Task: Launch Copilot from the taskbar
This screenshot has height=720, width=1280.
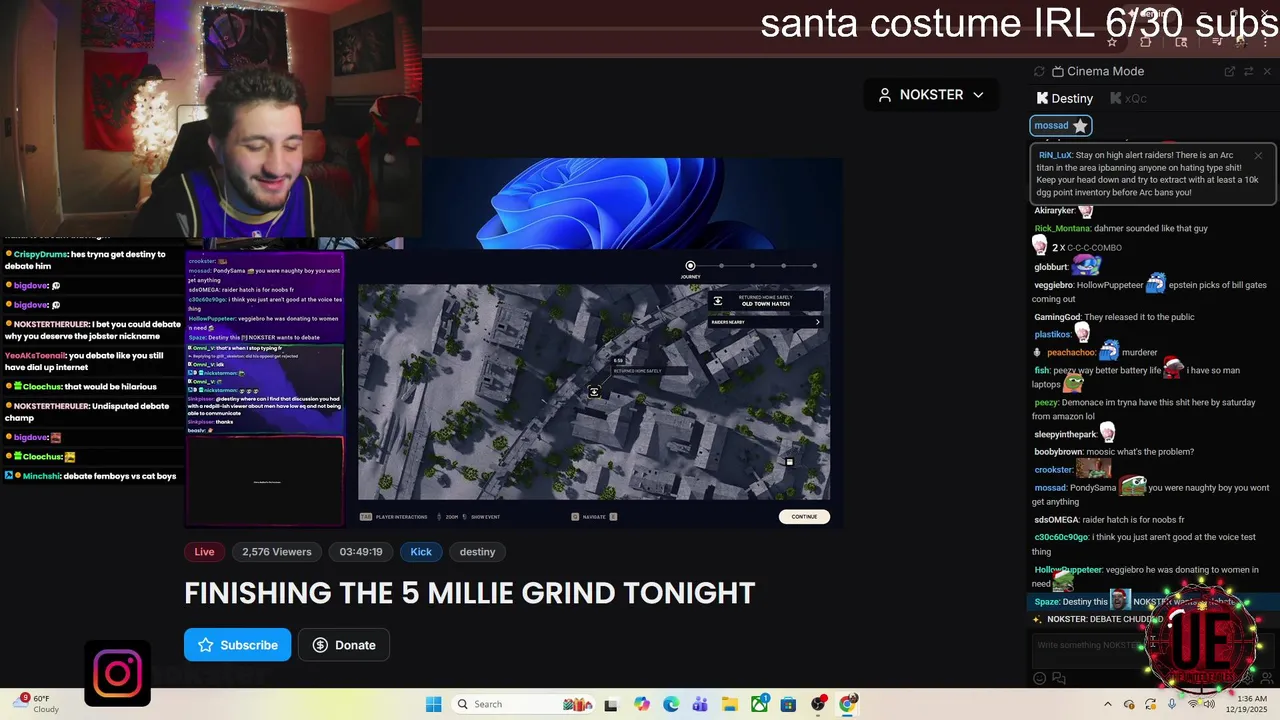Action: click(x=642, y=704)
